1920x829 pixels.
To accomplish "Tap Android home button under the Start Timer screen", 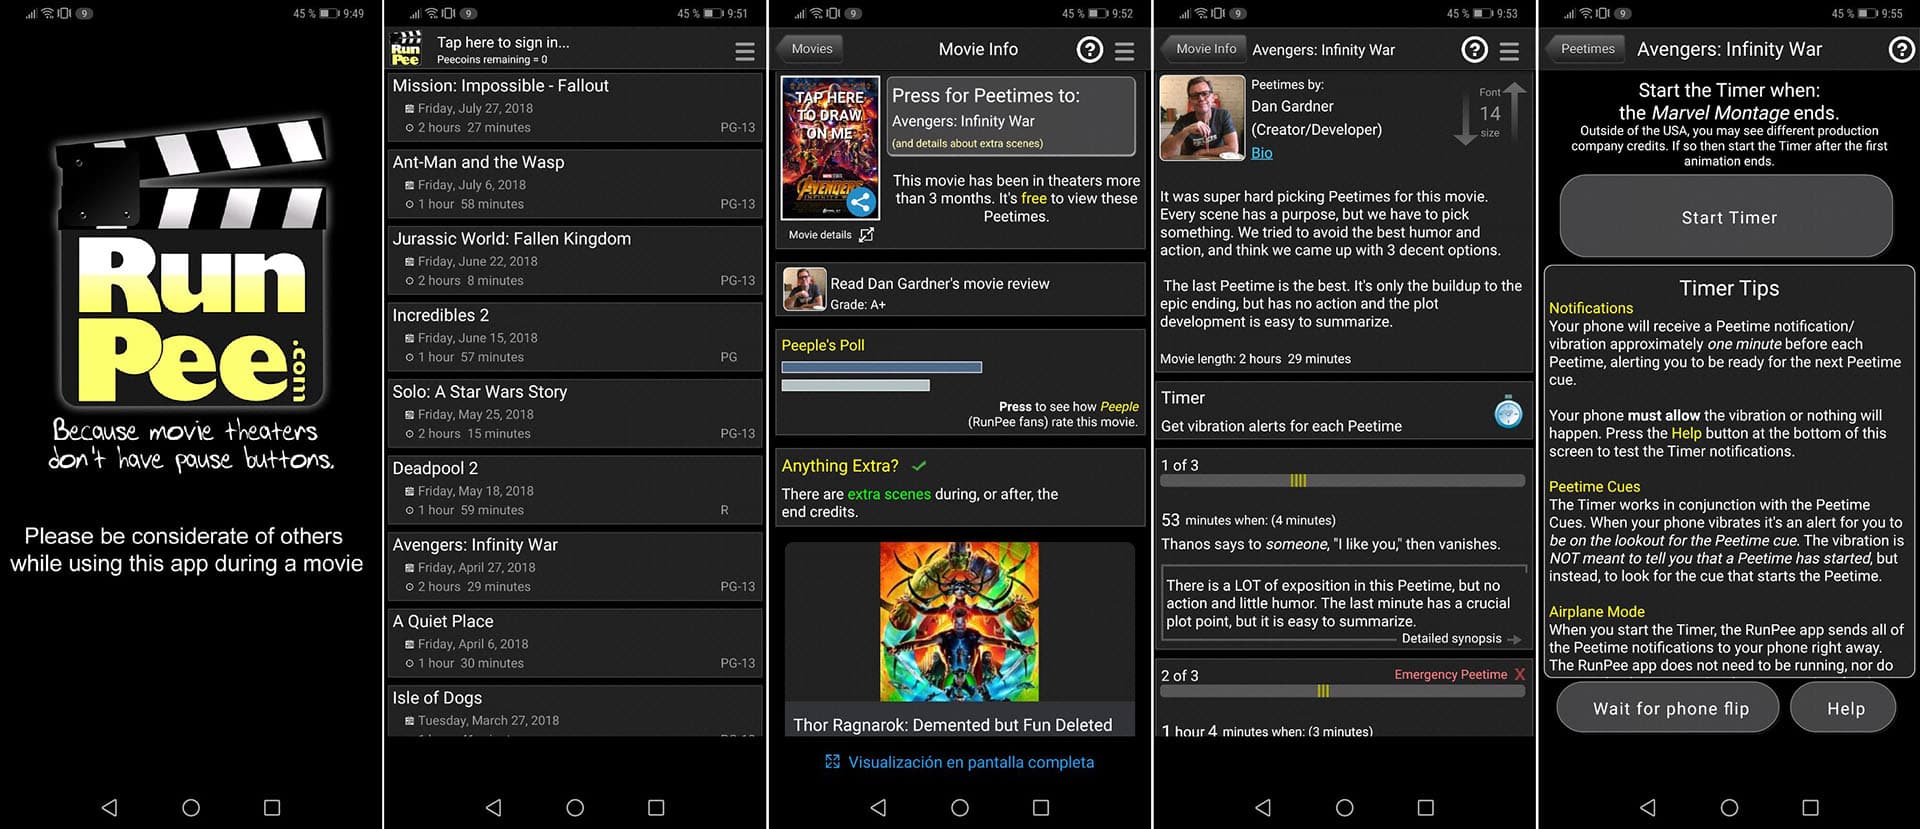I will (x=1729, y=807).
